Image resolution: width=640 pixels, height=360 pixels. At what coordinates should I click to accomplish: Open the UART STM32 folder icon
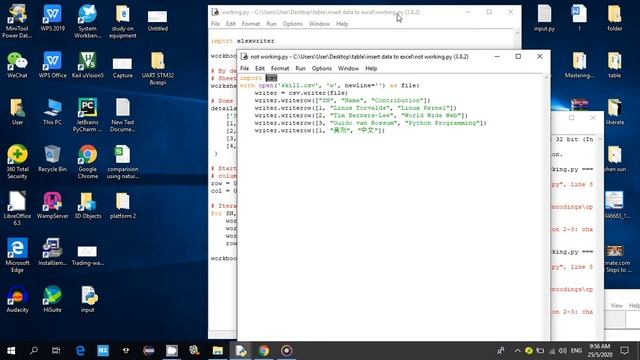158,68
